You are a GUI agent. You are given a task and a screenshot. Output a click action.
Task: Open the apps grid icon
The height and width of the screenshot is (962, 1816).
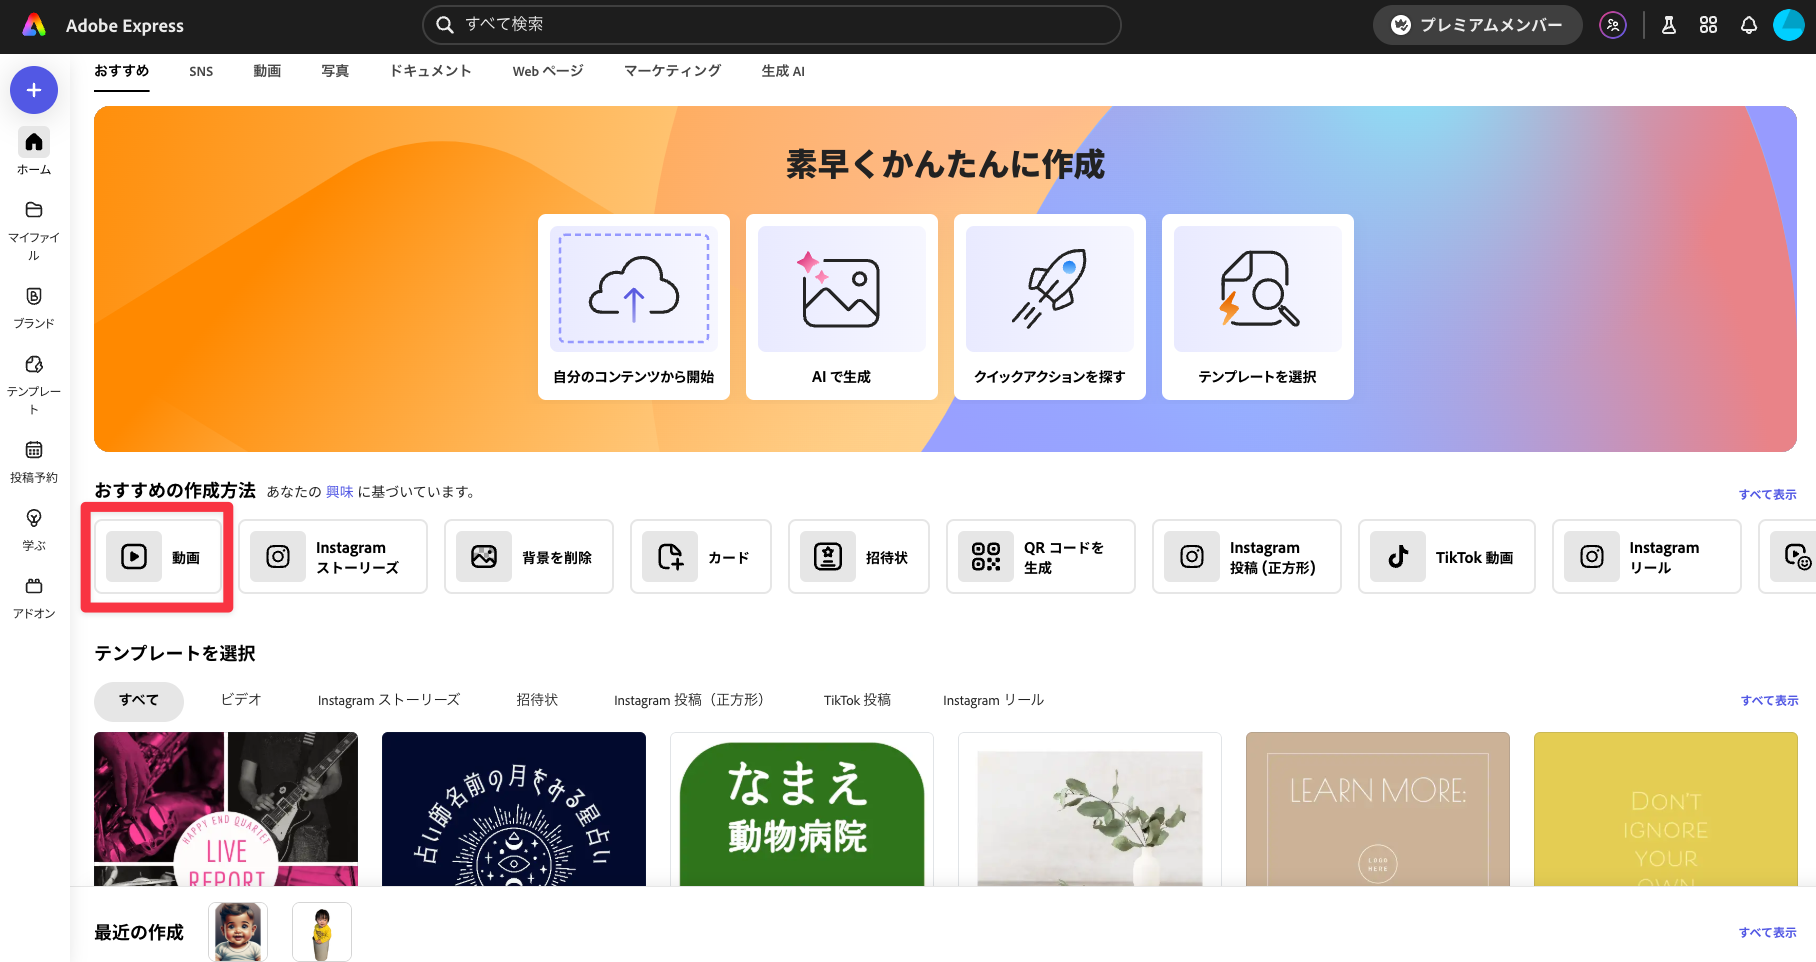[x=1709, y=25]
